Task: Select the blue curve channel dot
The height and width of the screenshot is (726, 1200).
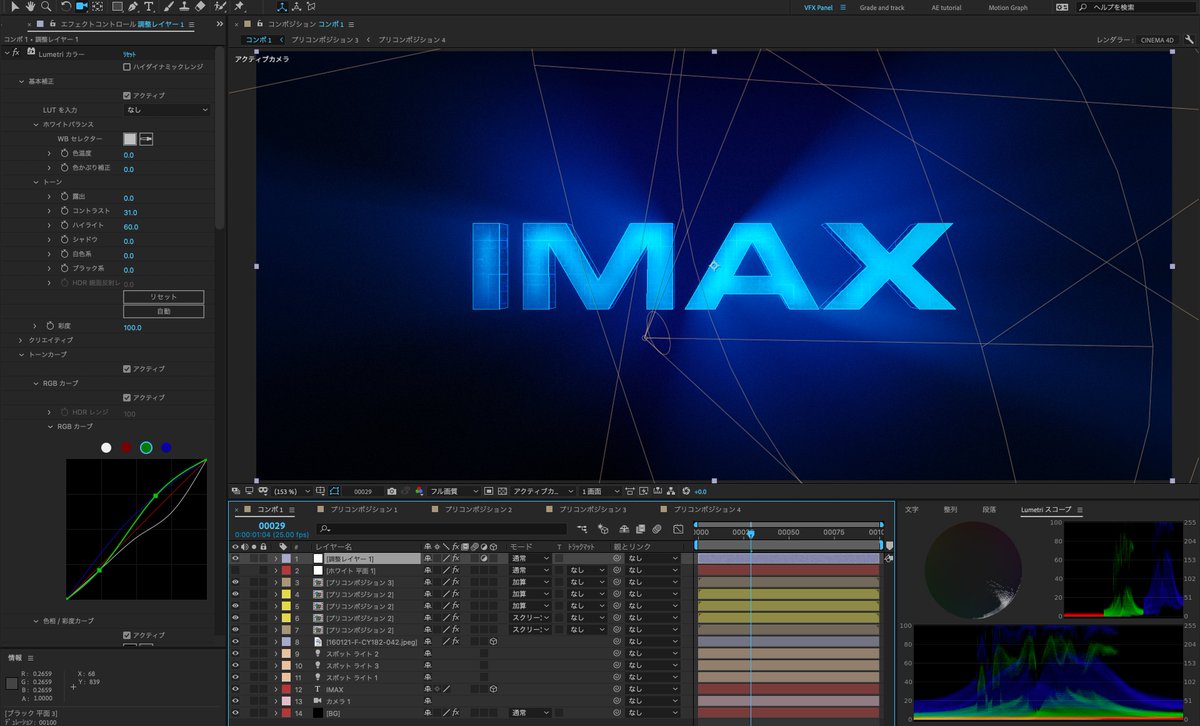Action: (166, 447)
